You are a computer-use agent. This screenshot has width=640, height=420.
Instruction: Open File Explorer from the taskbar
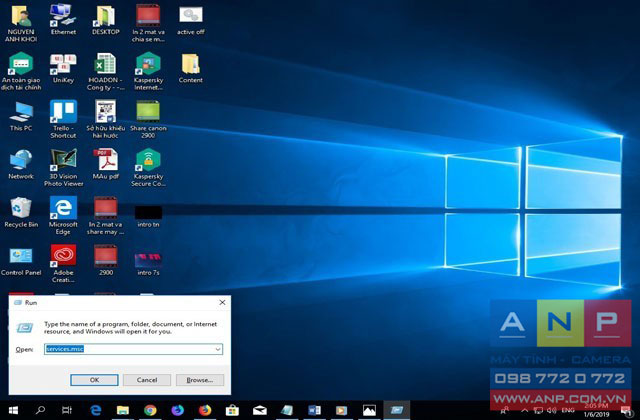(x=122, y=410)
